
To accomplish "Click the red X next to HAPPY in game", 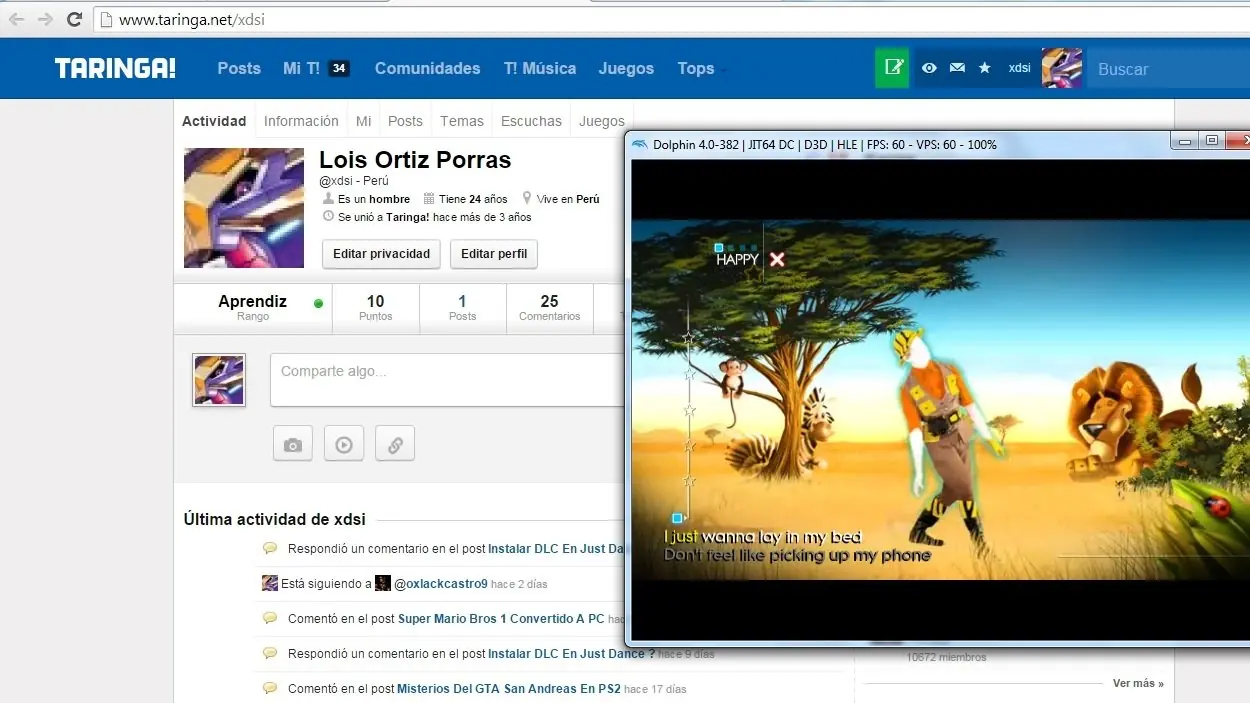I will tap(777, 259).
